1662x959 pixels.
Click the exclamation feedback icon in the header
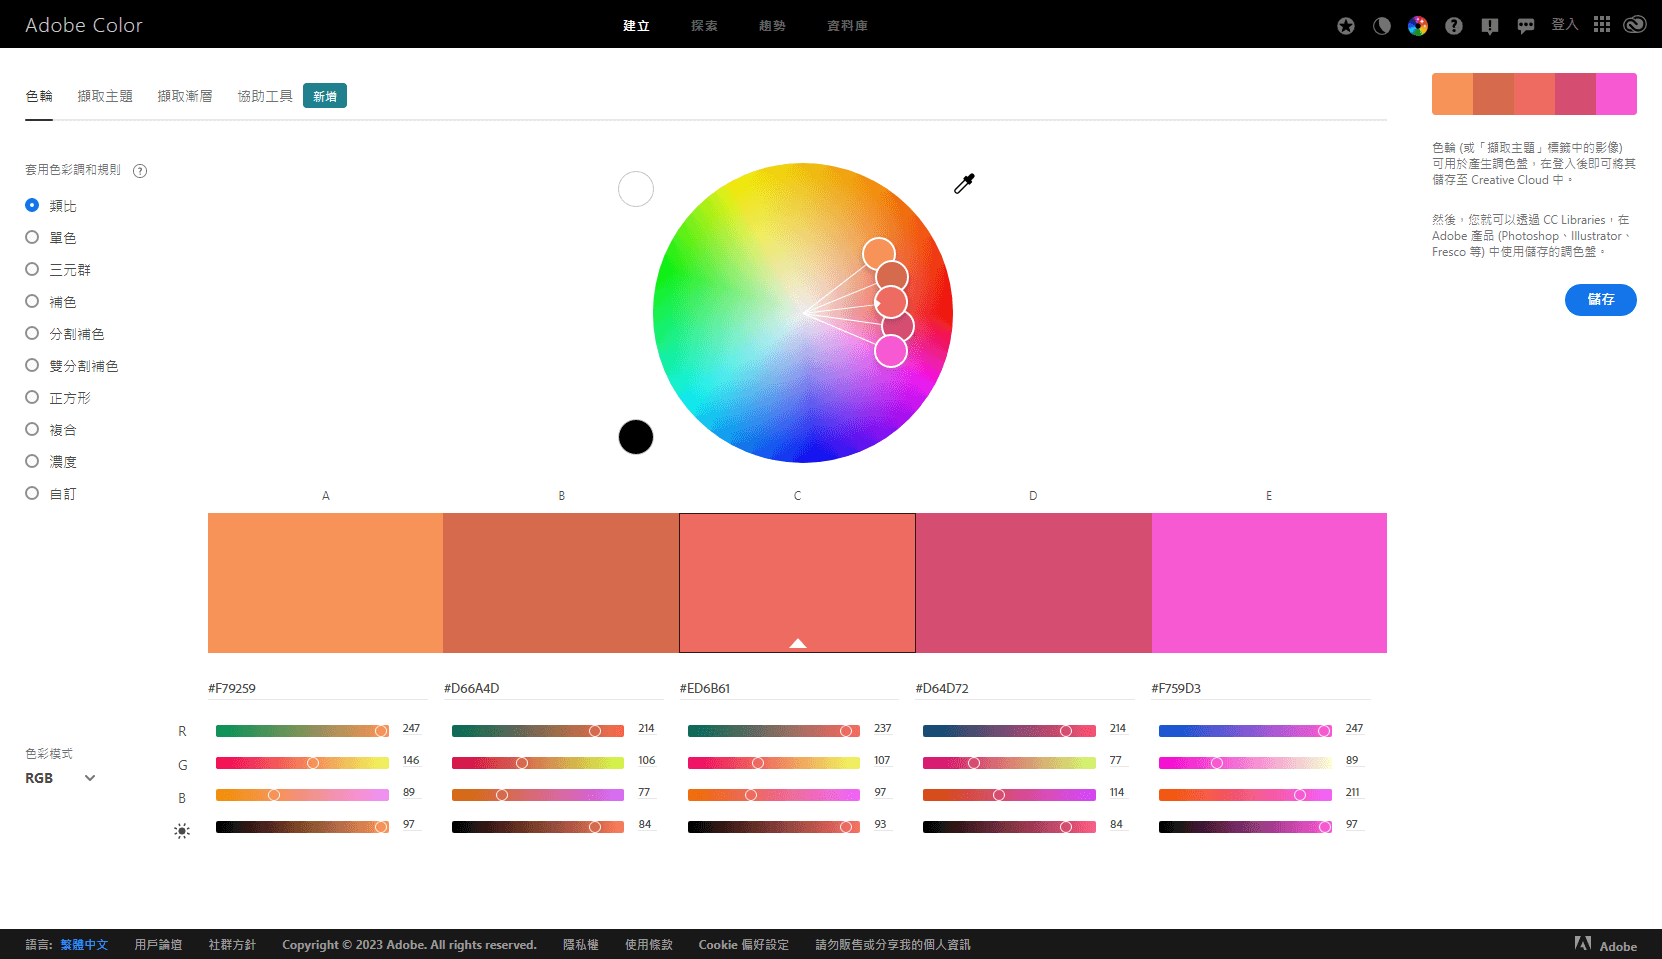[1490, 26]
